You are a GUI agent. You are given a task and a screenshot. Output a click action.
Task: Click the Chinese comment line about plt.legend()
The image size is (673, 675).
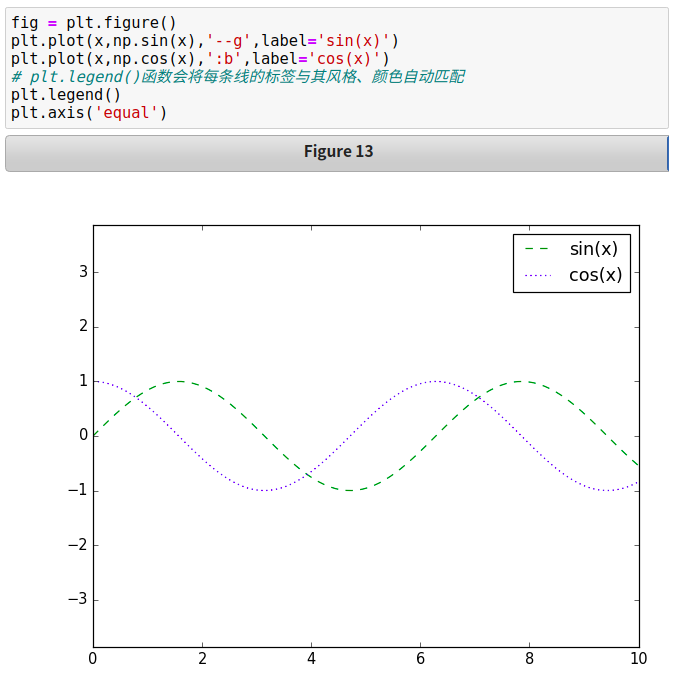238,77
